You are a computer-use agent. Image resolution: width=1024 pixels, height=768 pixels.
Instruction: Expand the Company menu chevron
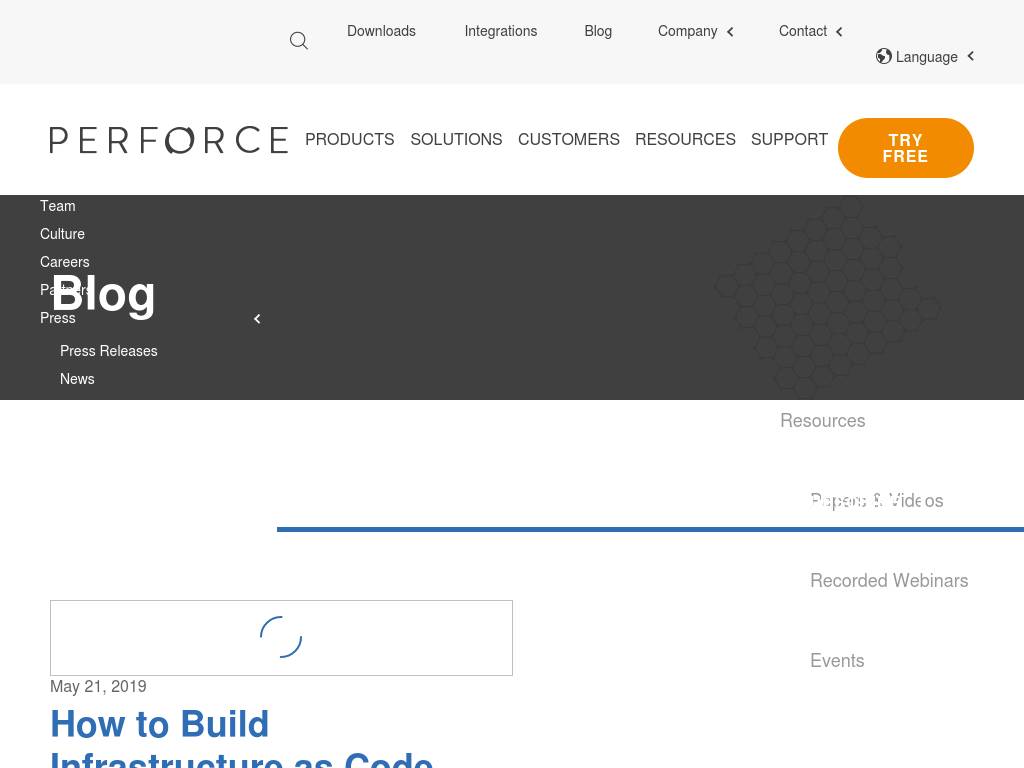tap(730, 32)
